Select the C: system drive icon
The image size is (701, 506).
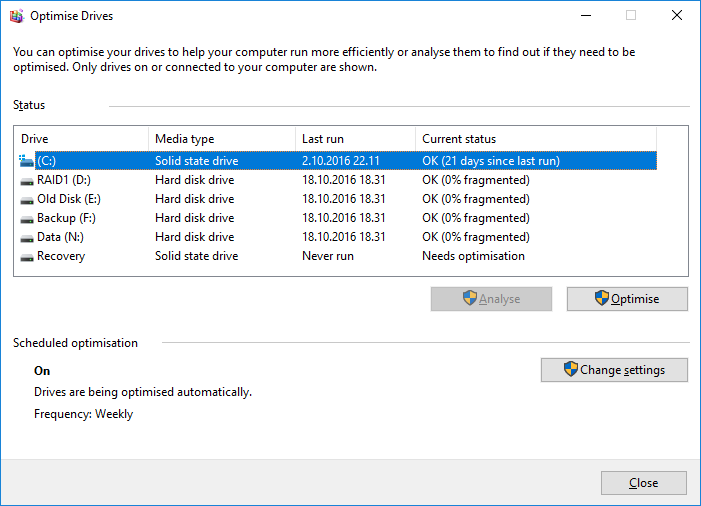tap(26, 161)
